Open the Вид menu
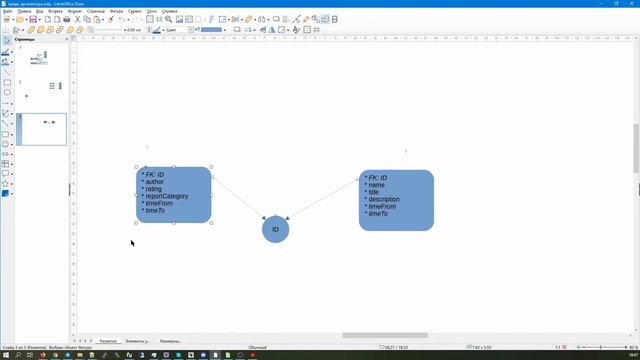The width and height of the screenshot is (640, 360). coord(40,11)
